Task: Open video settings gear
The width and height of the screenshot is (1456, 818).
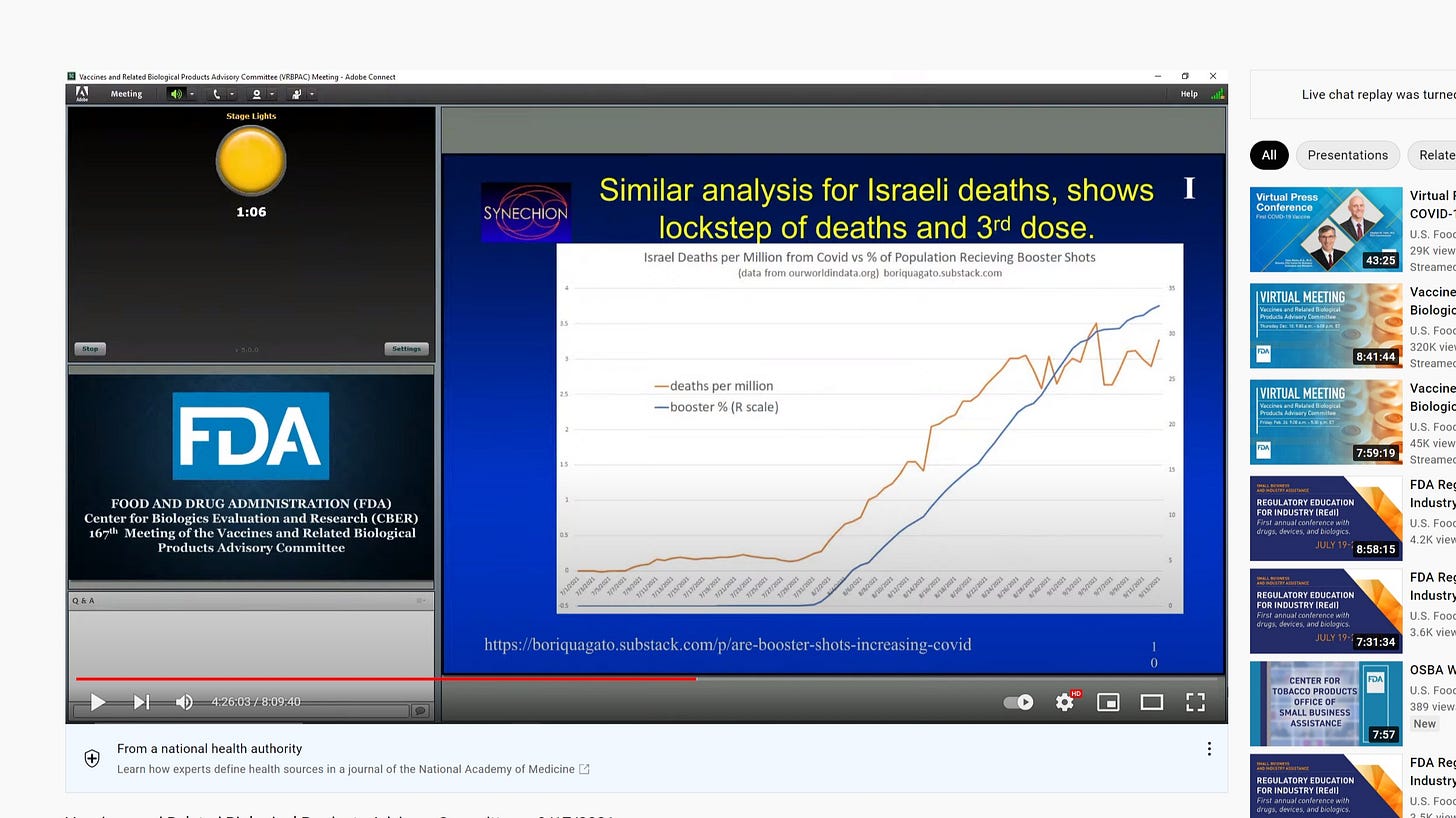Action: pyautogui.click(x=1065, y=702)
